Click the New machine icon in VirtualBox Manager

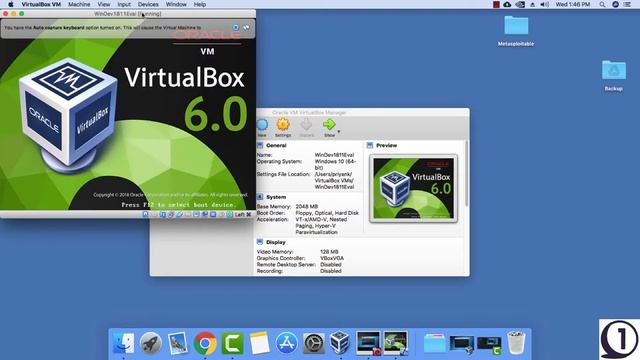pyautogui.click(x=262, y=125)
